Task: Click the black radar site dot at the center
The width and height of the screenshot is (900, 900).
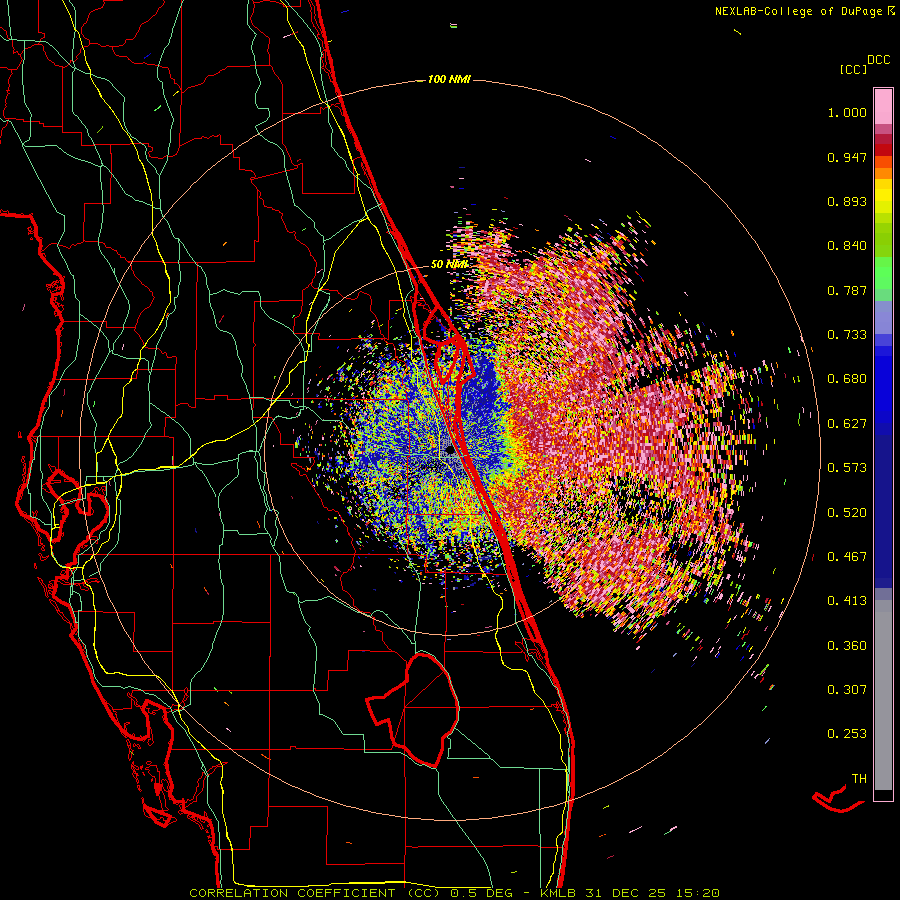Action: click(x=451, y=452)
